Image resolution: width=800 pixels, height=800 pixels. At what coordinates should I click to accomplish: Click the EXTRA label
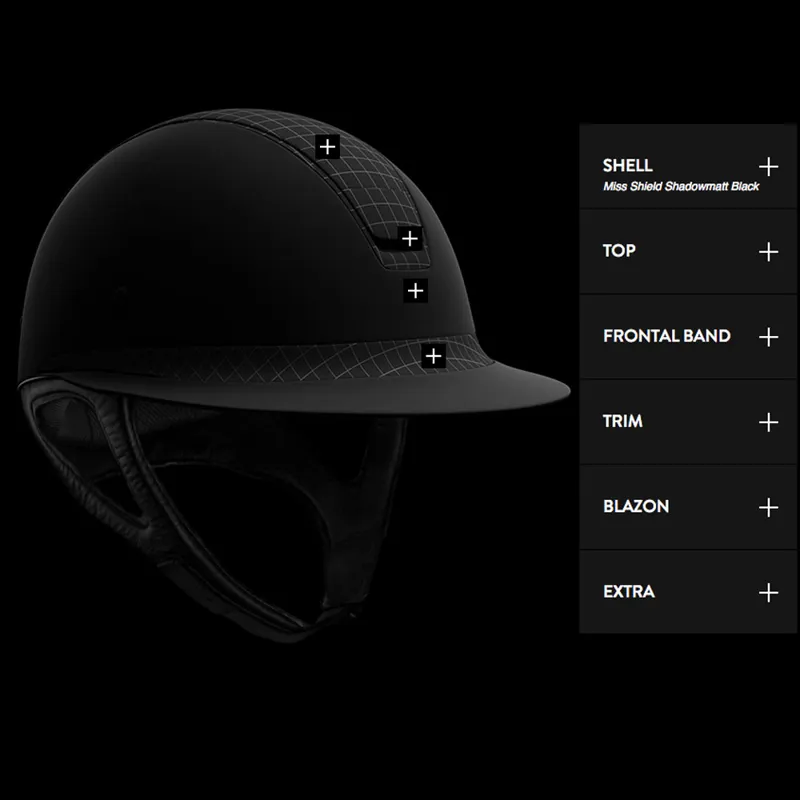click(x=629, y=592)
